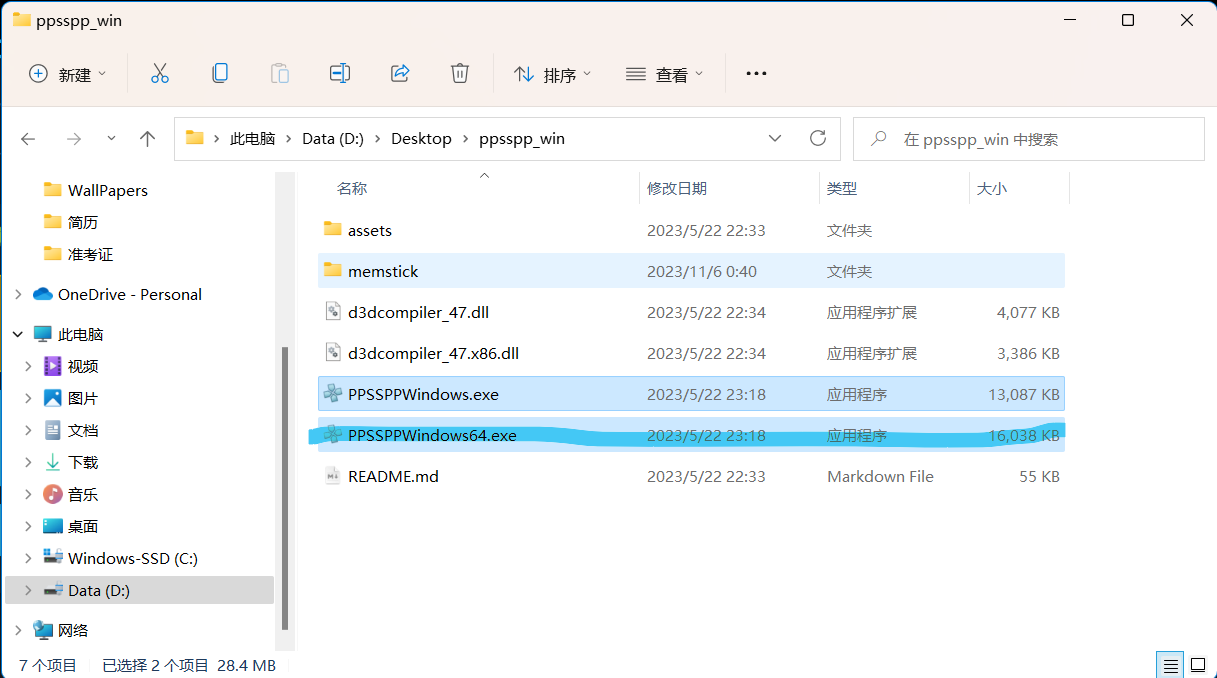Click 此电脑 in address bar breadcrumb
Screen dimensions: 1217x678
252,139
